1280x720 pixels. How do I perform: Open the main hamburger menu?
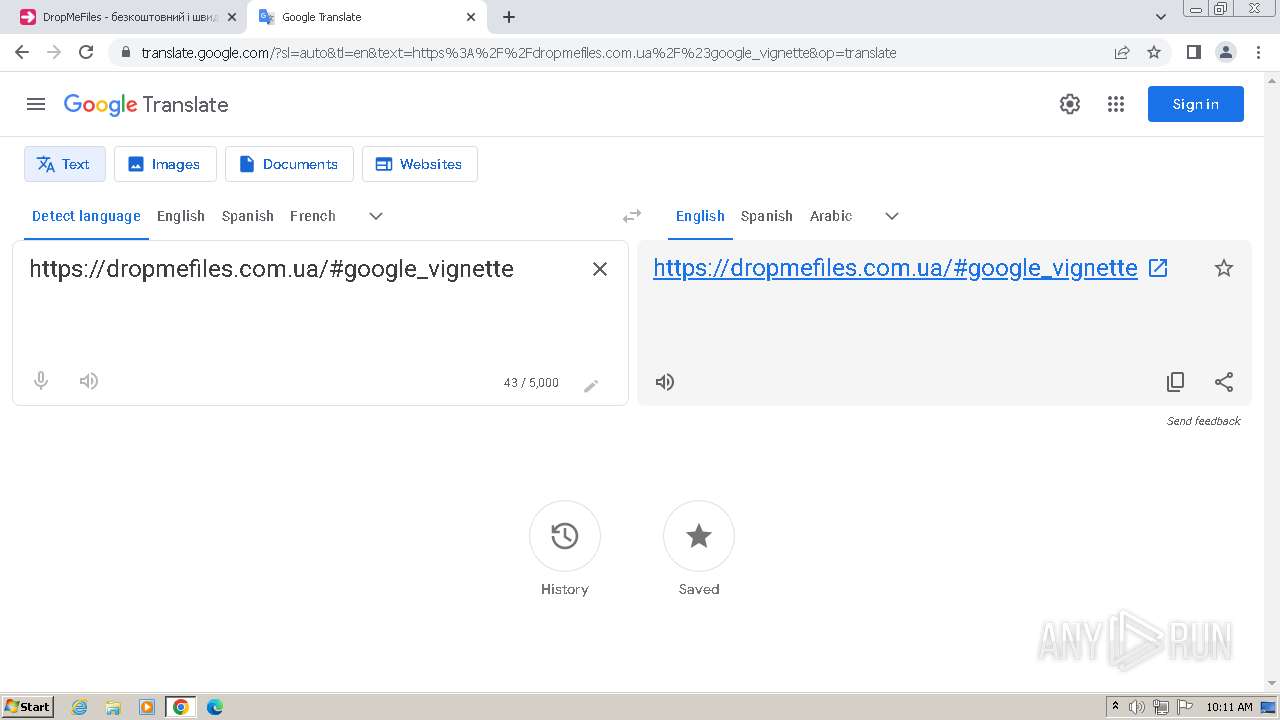click(x=36, y=104)
